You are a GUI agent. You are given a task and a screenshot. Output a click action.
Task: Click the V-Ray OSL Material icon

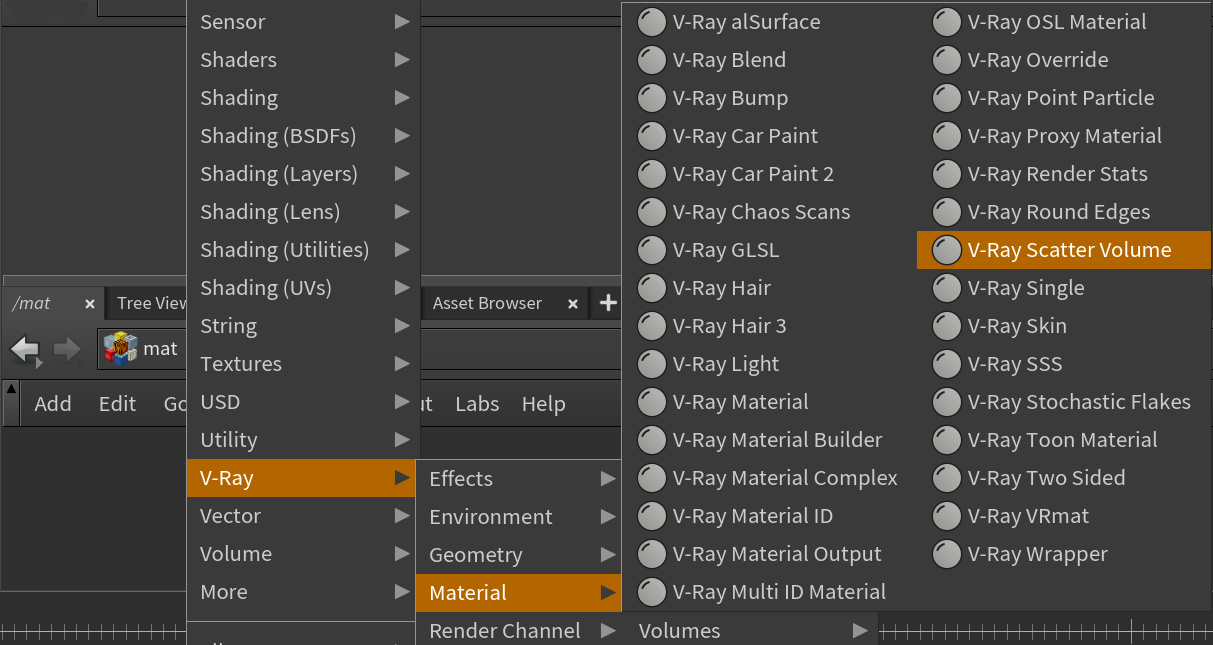click(947, 22)
